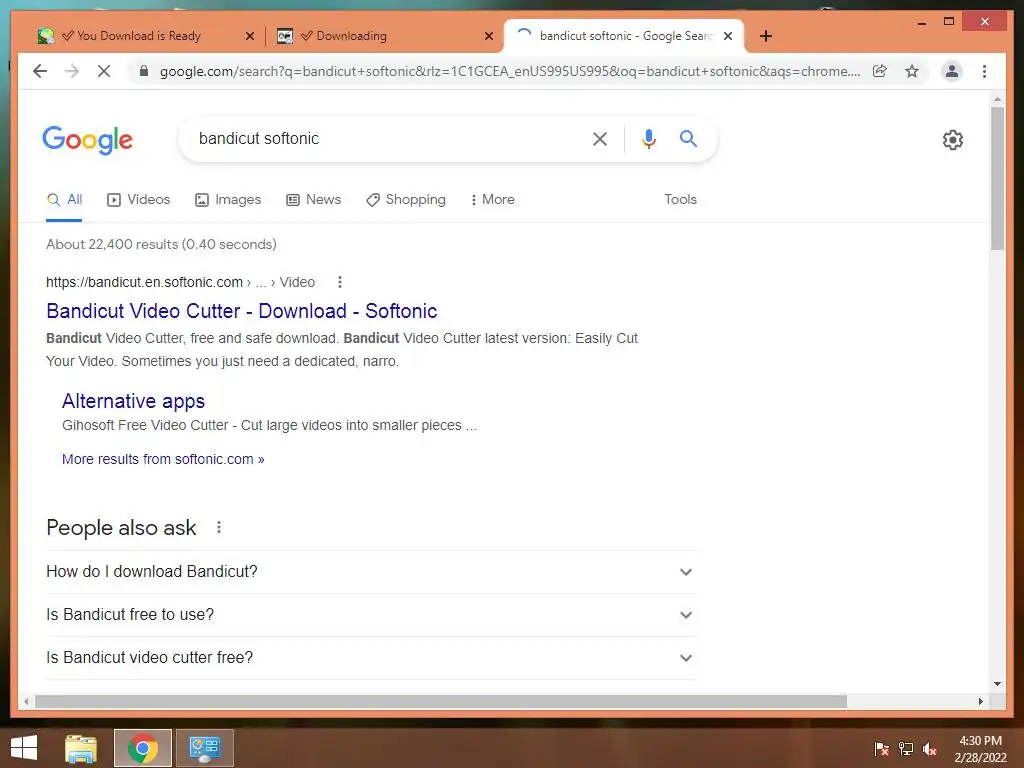Click the horizontal scrollbar thumb

click(x=441, y=701)
